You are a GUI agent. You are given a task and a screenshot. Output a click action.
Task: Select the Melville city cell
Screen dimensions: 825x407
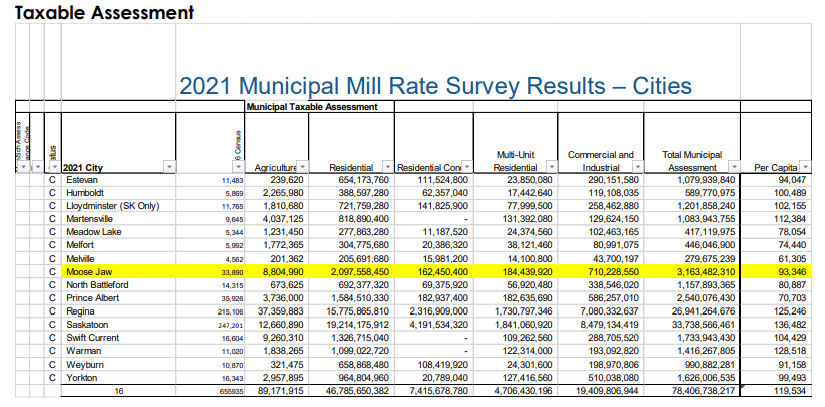point(118,259)
